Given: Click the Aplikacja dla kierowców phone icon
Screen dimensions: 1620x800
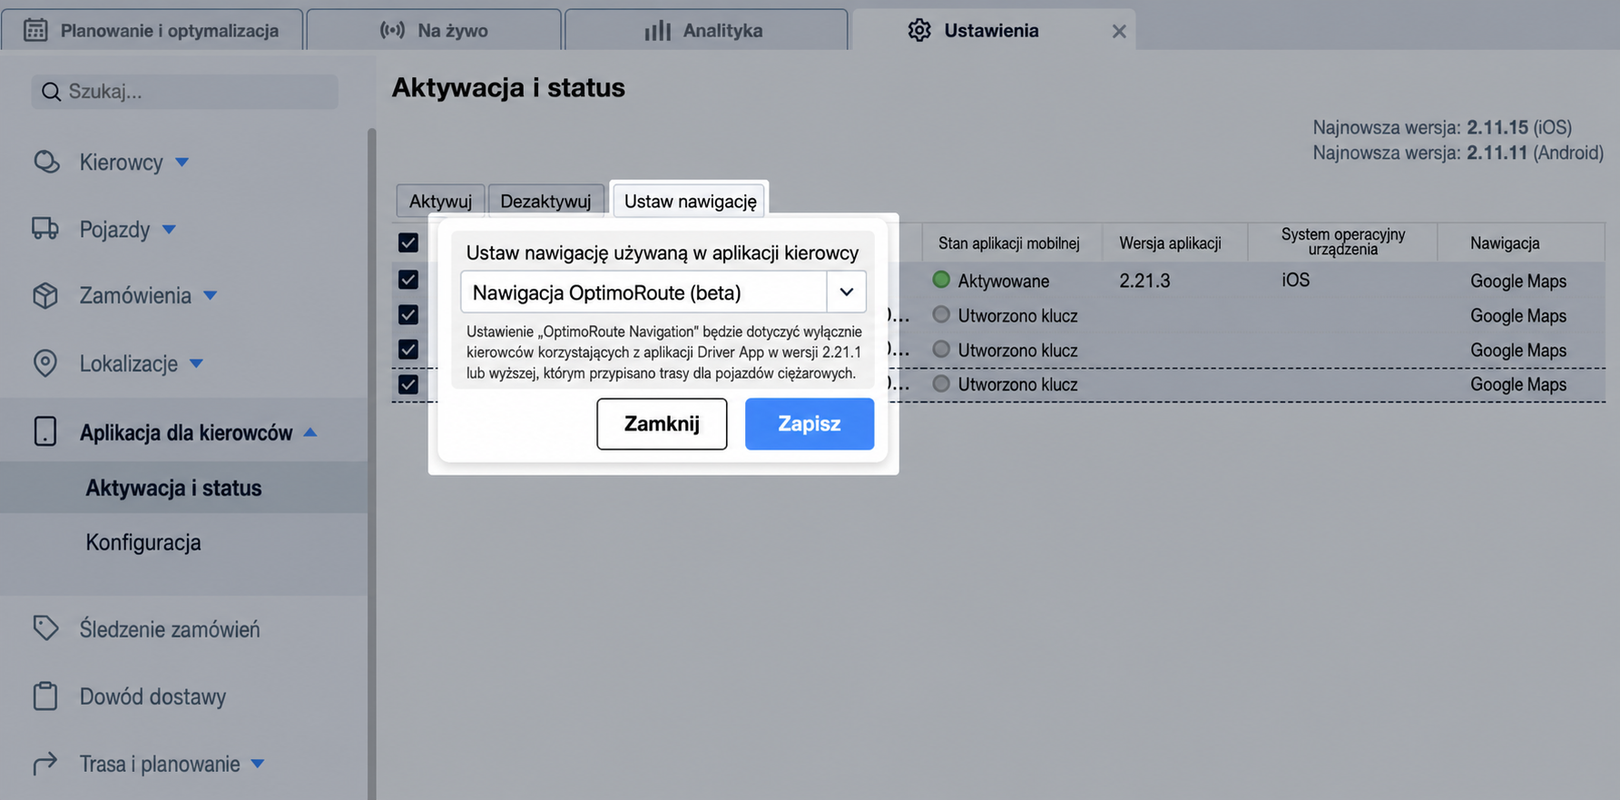Looking at the screenshot, I should pyautogui.click(x=46, y=432).
